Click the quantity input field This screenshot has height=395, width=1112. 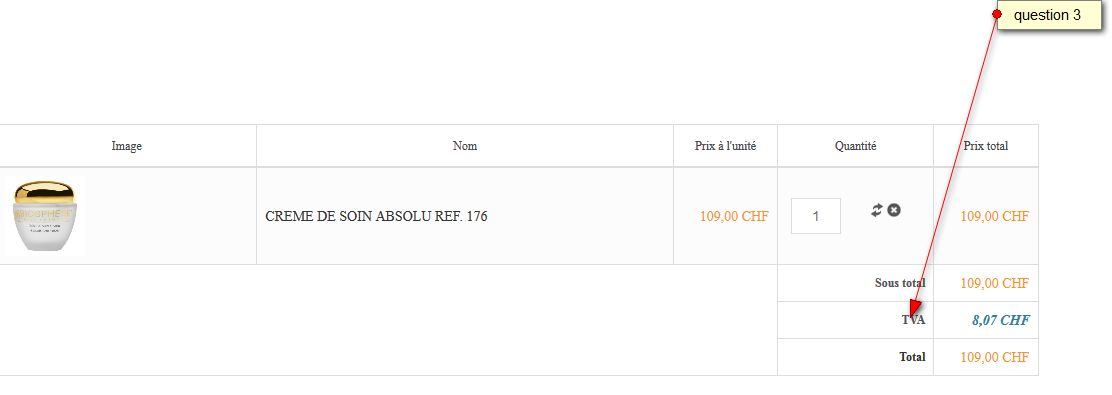point(816,216)
